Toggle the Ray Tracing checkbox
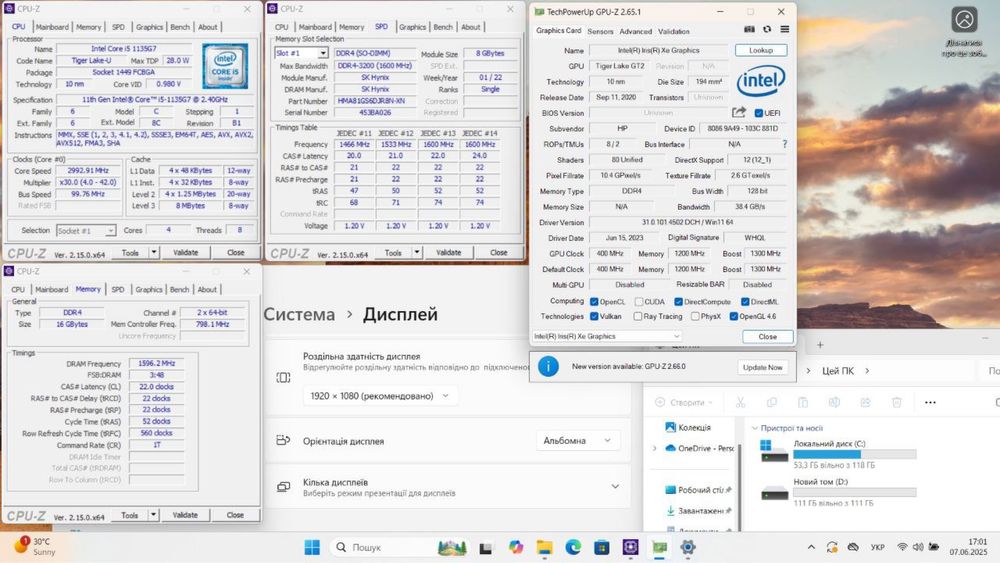Screen dimensions: 1000x563 click(x=638, y=316)
